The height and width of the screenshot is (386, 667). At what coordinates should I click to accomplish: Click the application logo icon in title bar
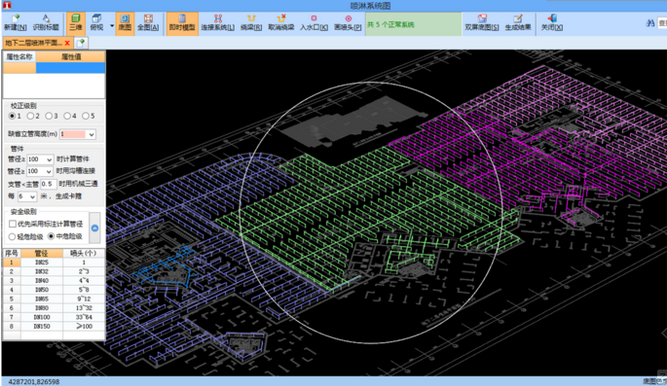(6, 5)
